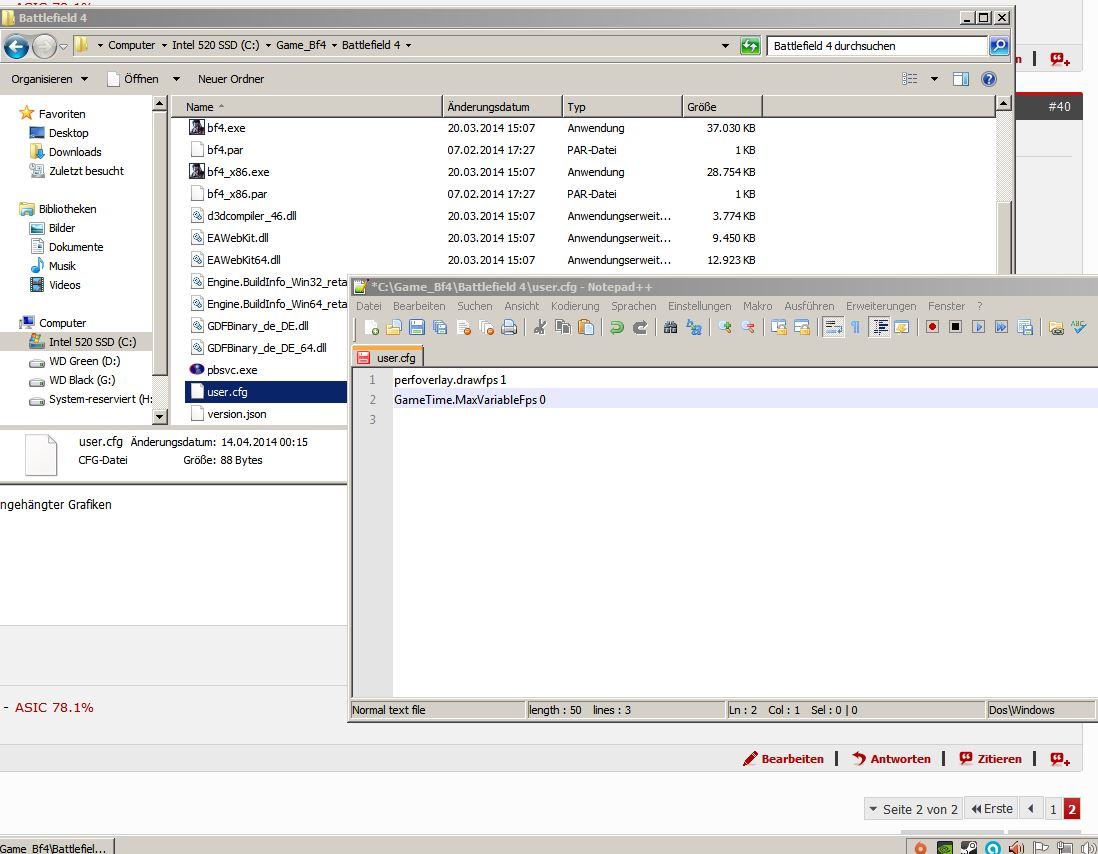This screenshot has height=854, width=1098.
Task: Click the NVIDIA system tray icon
Action: 945,847
